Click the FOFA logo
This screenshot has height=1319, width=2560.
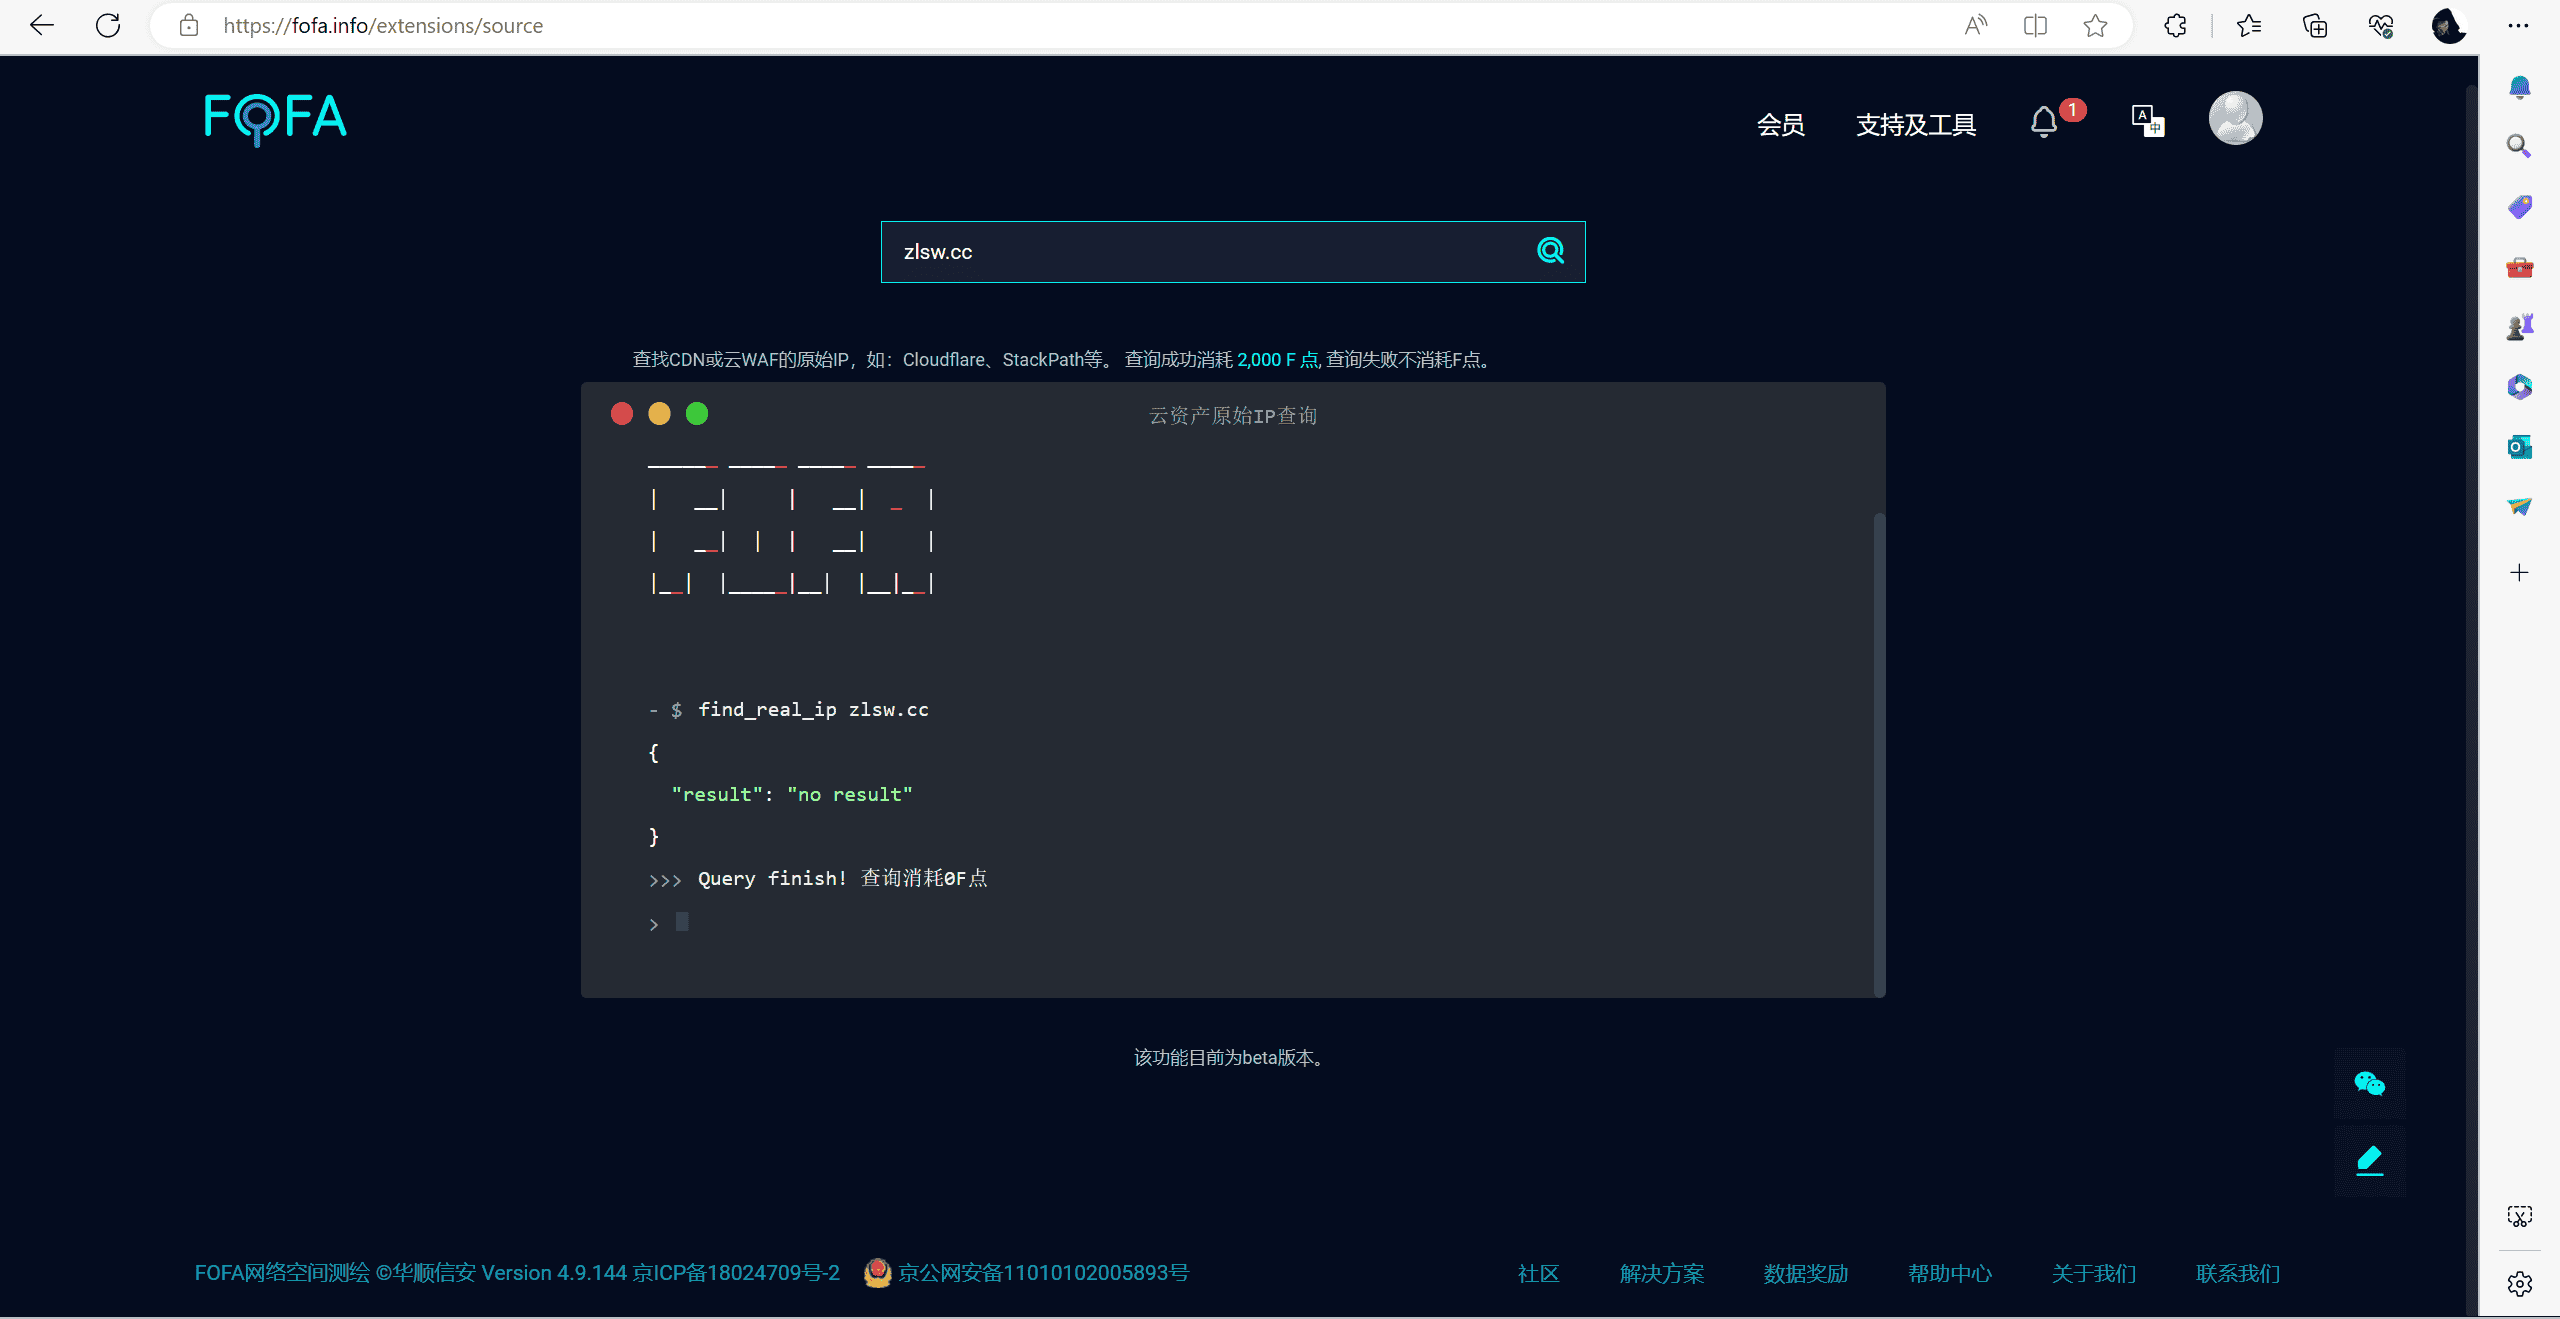(x=275, y=118)
